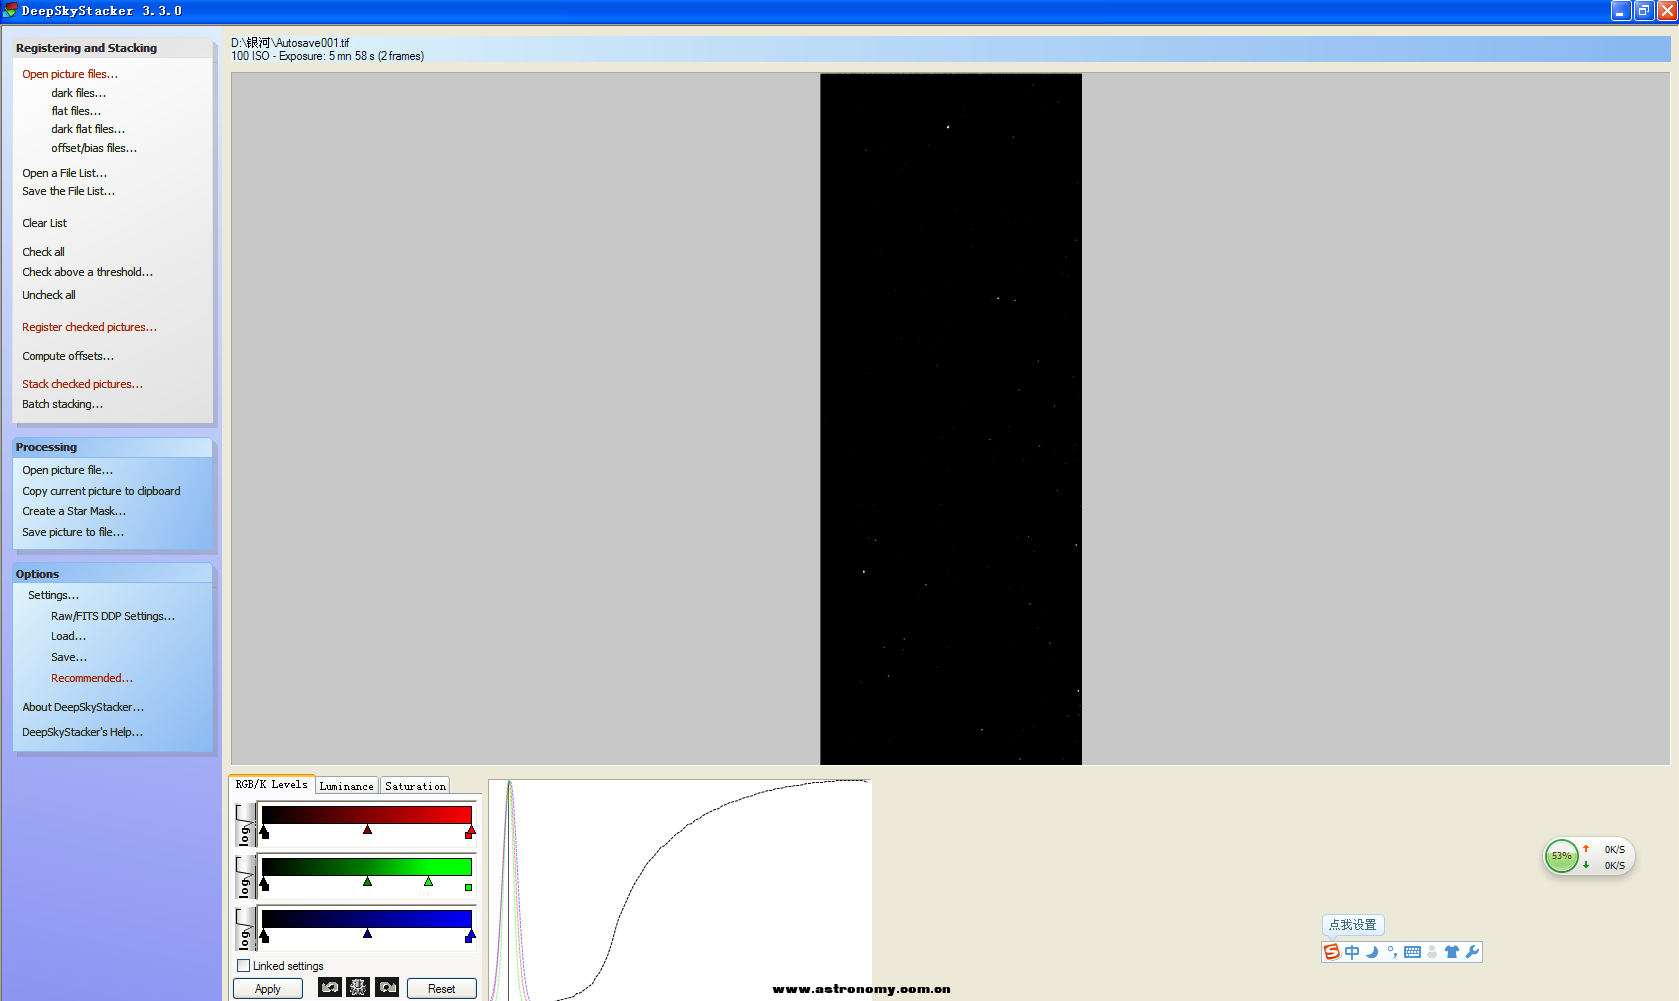The width and height of the screenshot is (1679, 1001).
Task: Click the moon half-width icon in IME bar
Action: (1372, 952)
